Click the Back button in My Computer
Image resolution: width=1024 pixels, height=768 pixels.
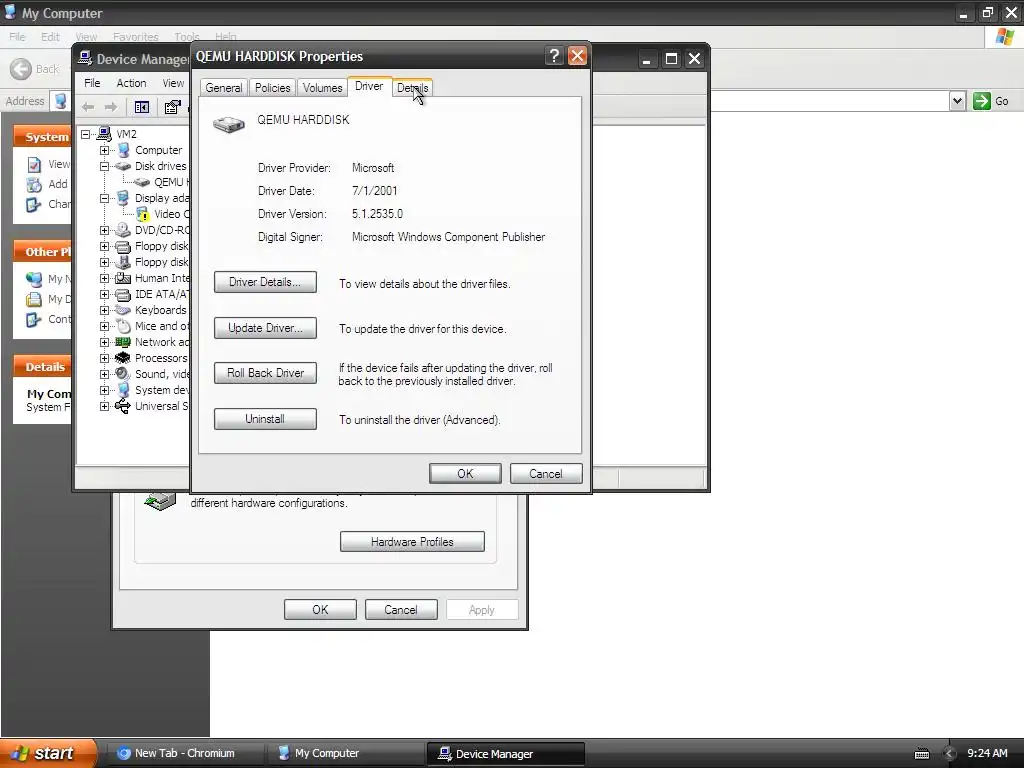click(x=35, y=69)
